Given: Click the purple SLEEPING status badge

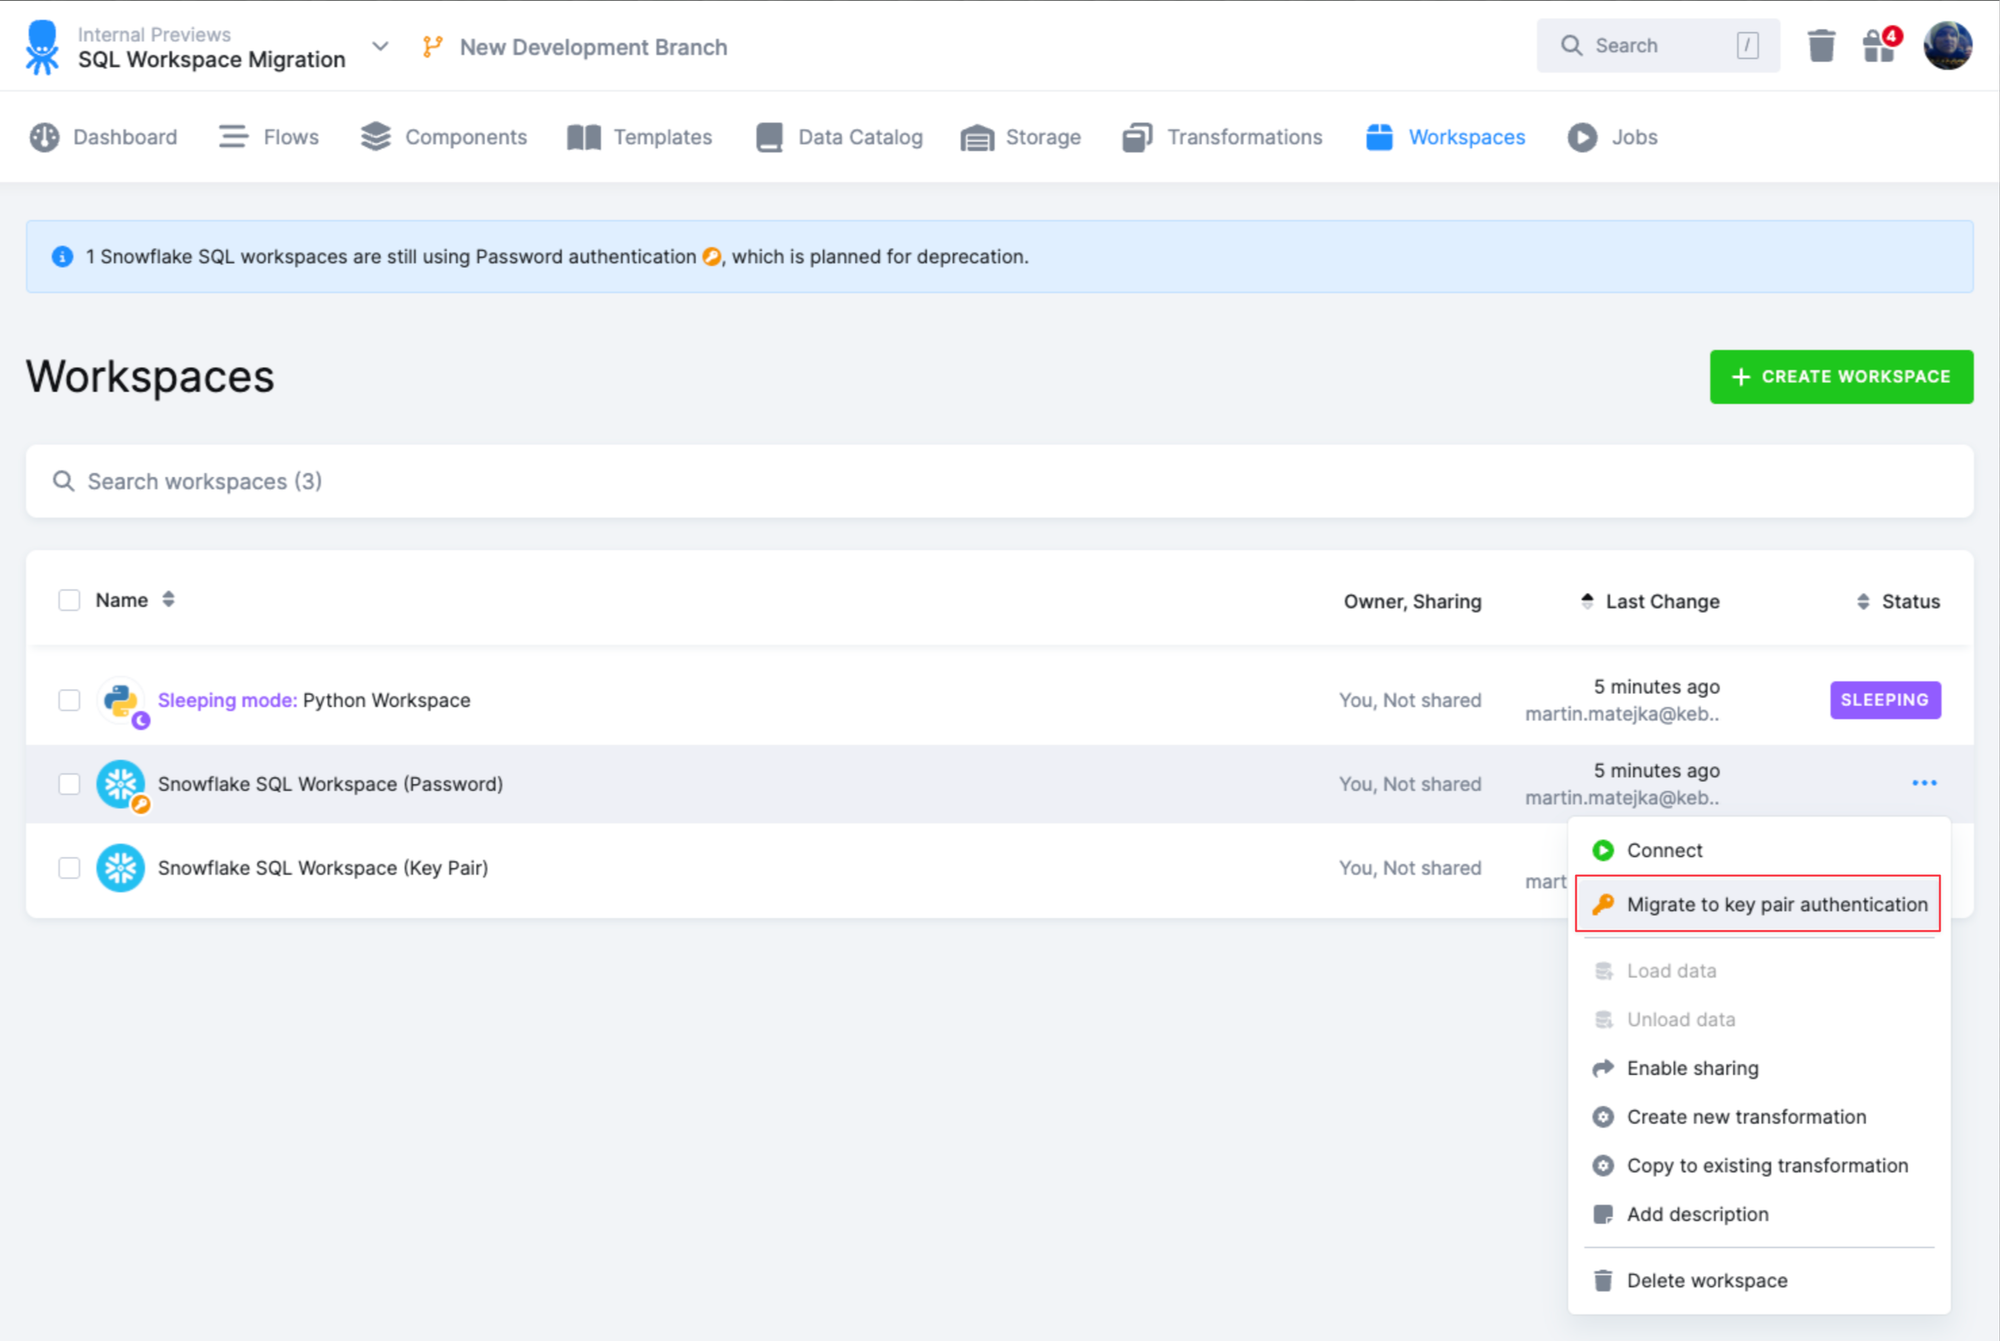Looking at the screenshot, I should pyautogui.click(x=1884, y=700).
